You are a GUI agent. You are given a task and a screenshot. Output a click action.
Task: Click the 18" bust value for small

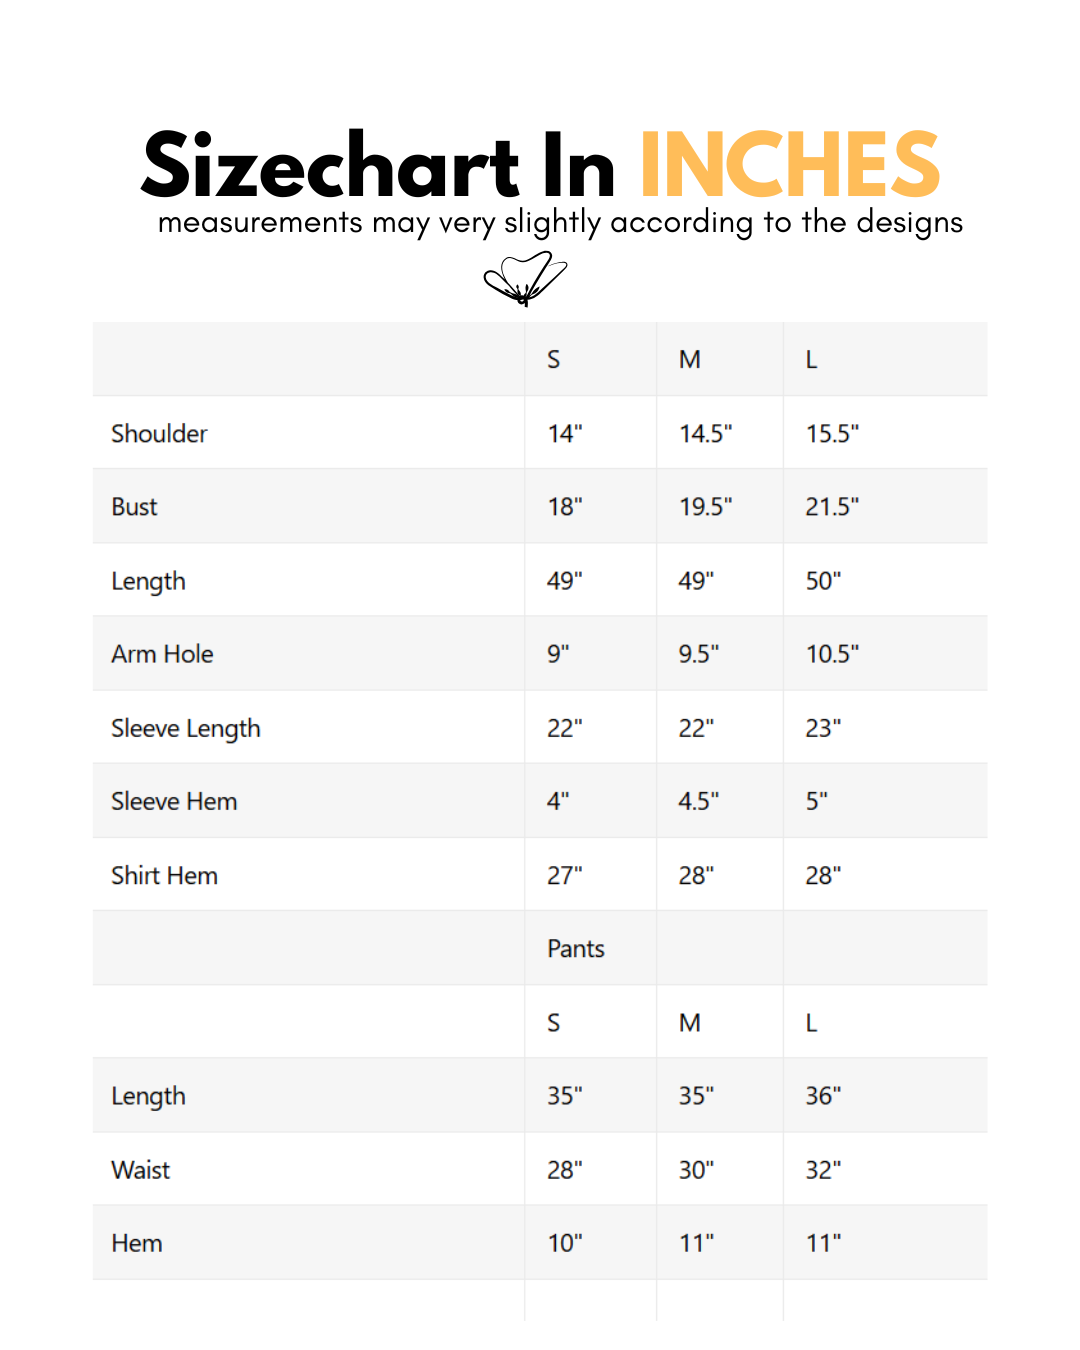pos(565,507)
